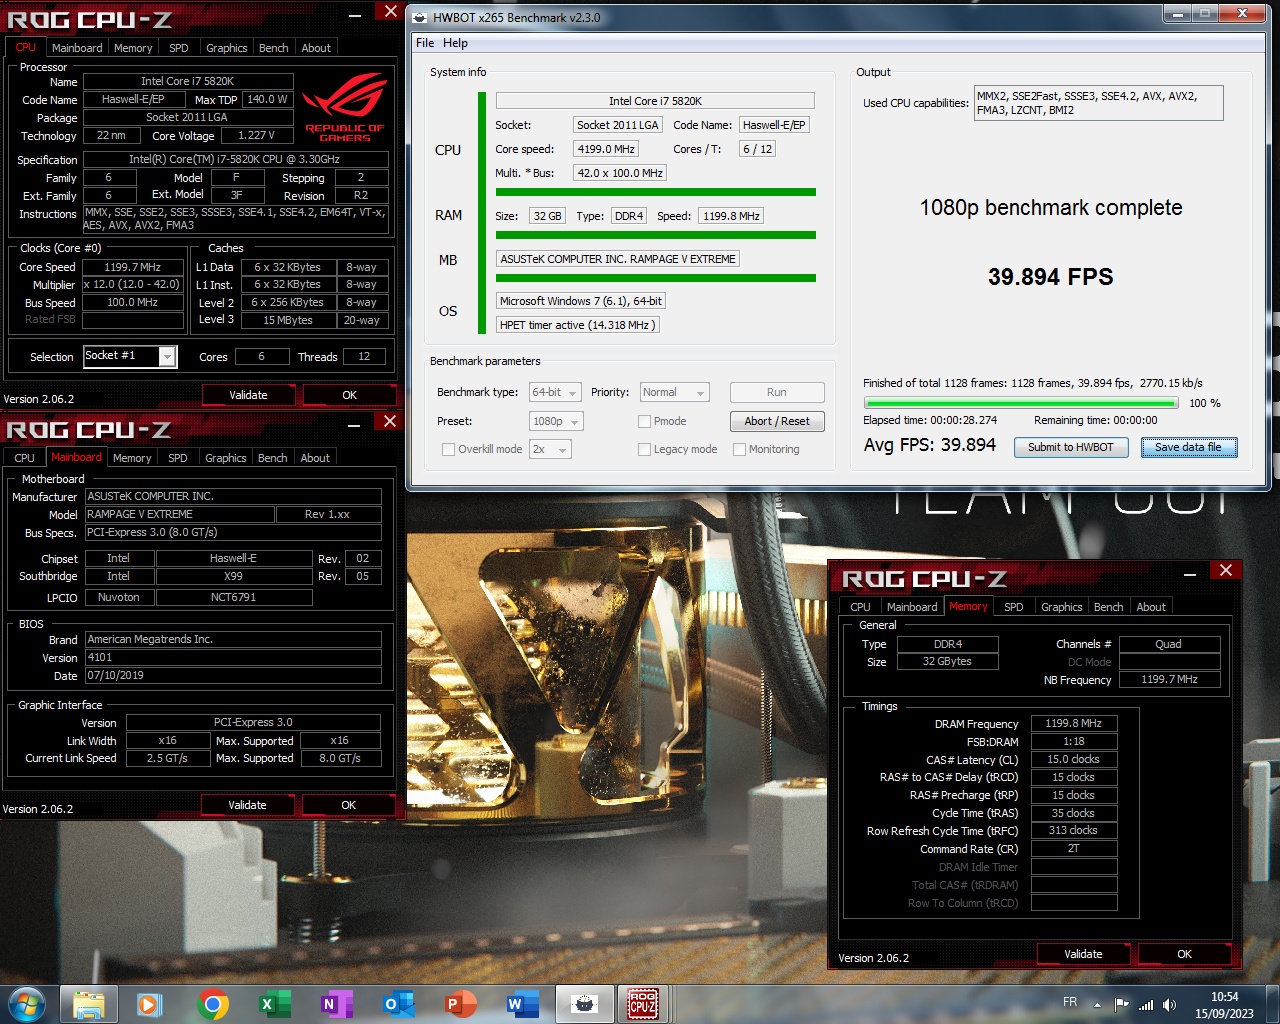1280x1024 pixels.
Task: Enable Legacy mode checkbox
Action: [x=645, y=450]
